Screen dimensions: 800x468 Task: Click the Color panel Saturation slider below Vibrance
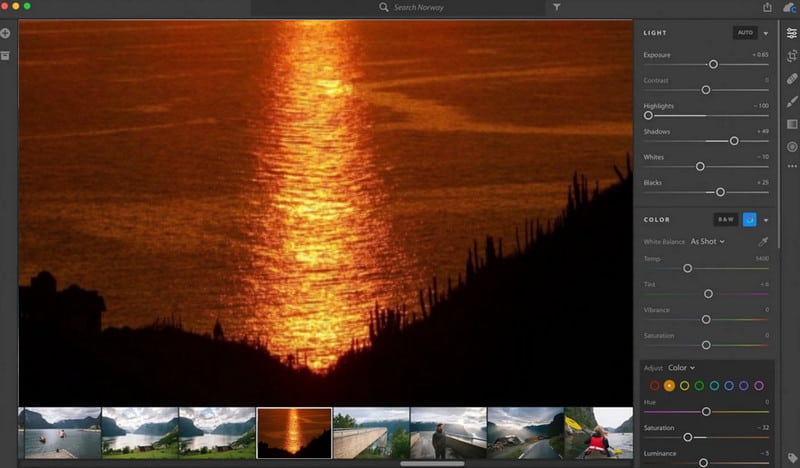[706, 346]
